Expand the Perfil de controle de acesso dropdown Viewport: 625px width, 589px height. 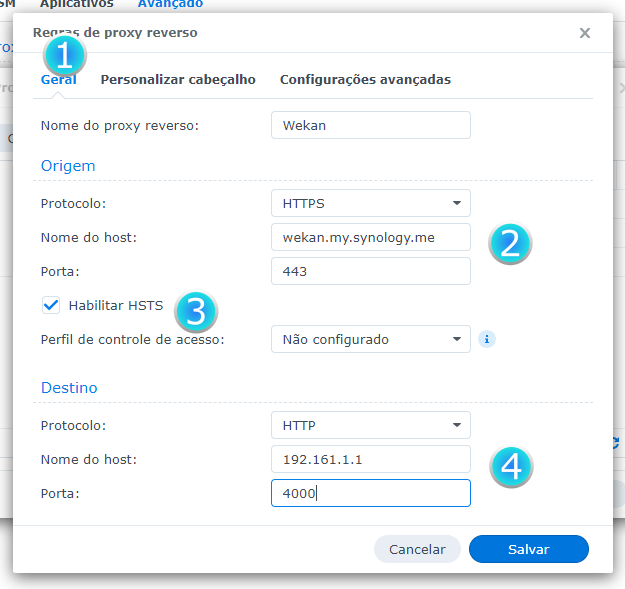coord(370,339)
